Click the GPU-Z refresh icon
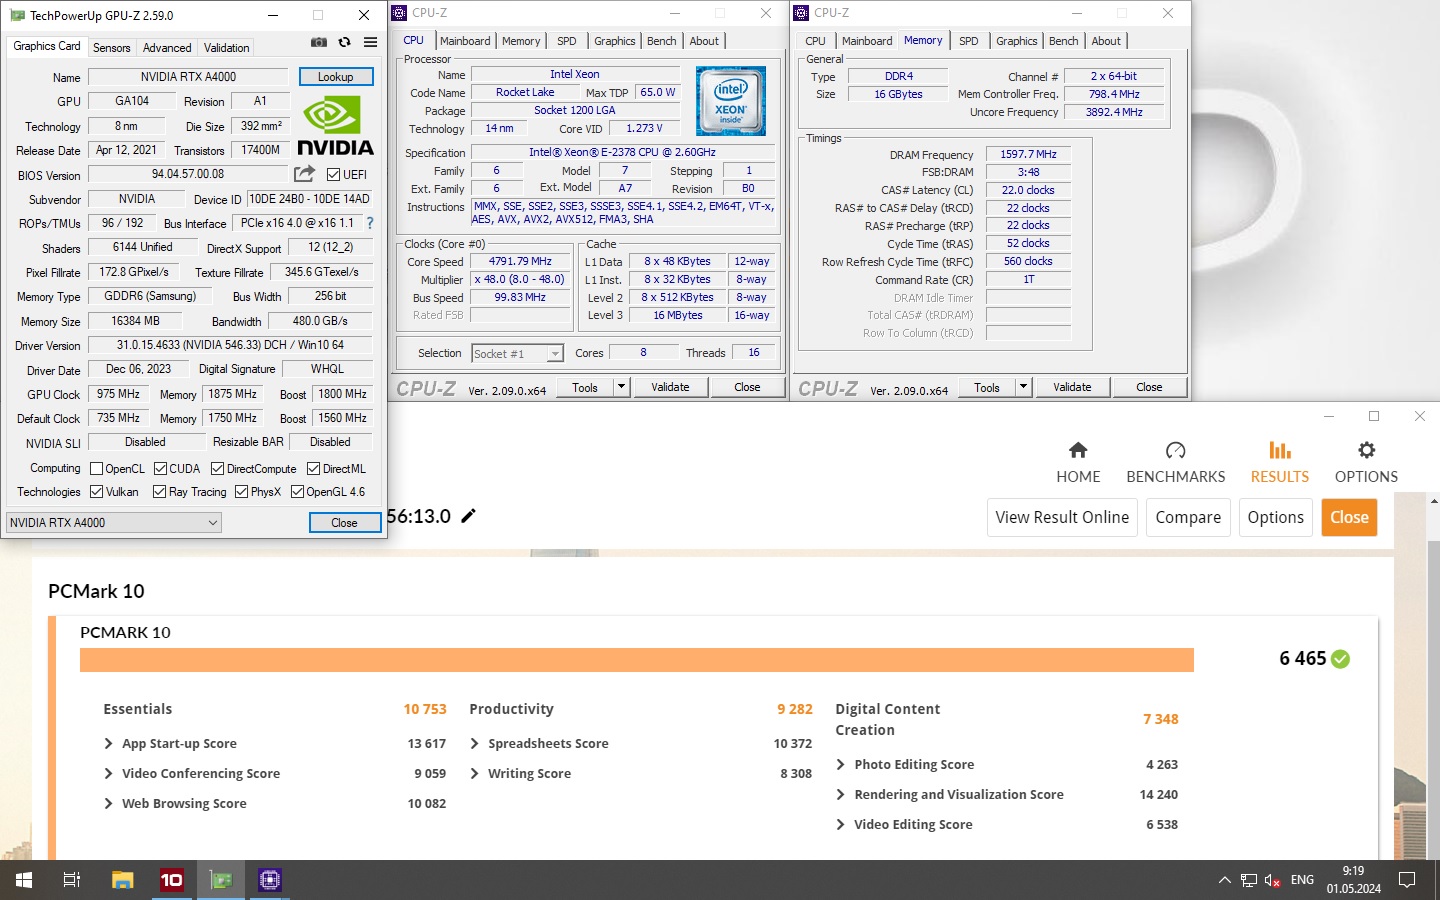This screenshot has height=900, width=1440. (344, 42)
